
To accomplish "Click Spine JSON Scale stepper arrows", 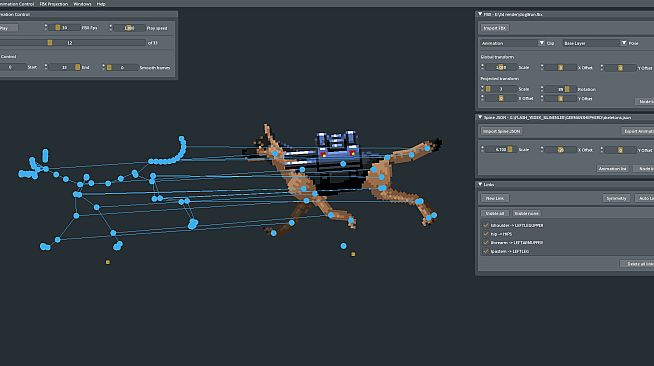I will tap(482, 149).
